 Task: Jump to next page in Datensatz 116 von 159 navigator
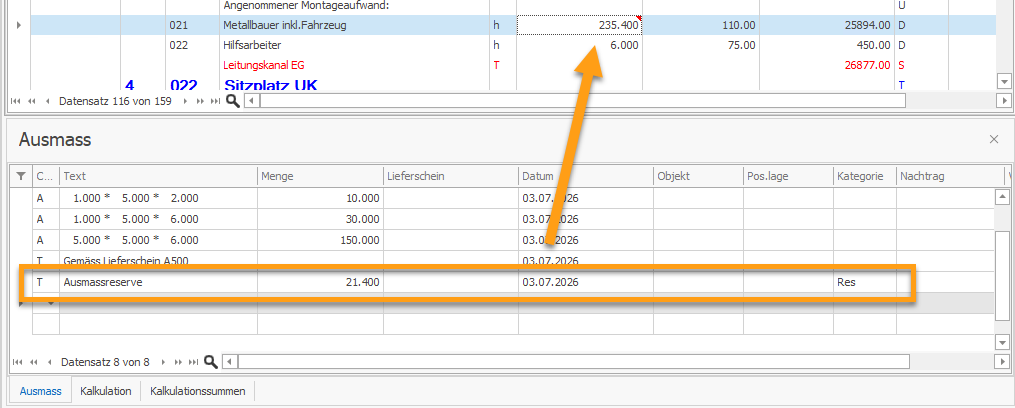(200, 102)
